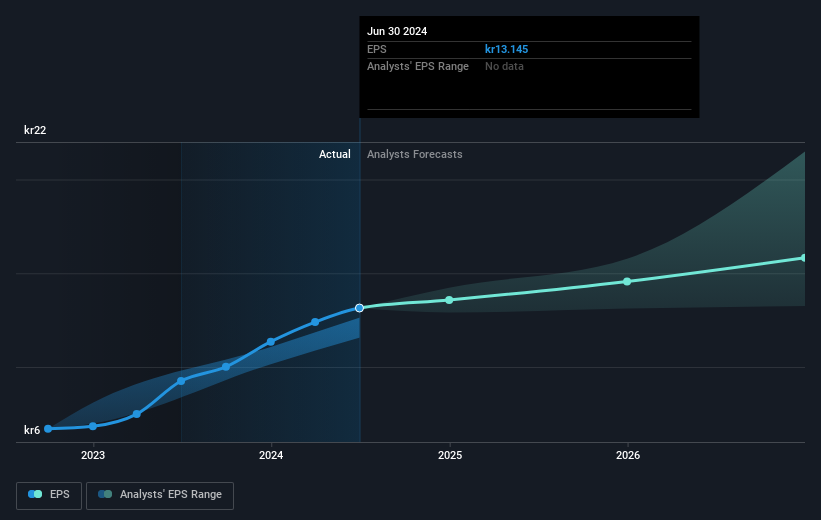Screen dimensions: 821x520
Task: Click the 2026 x-axis label
Action: click(628, 455)
